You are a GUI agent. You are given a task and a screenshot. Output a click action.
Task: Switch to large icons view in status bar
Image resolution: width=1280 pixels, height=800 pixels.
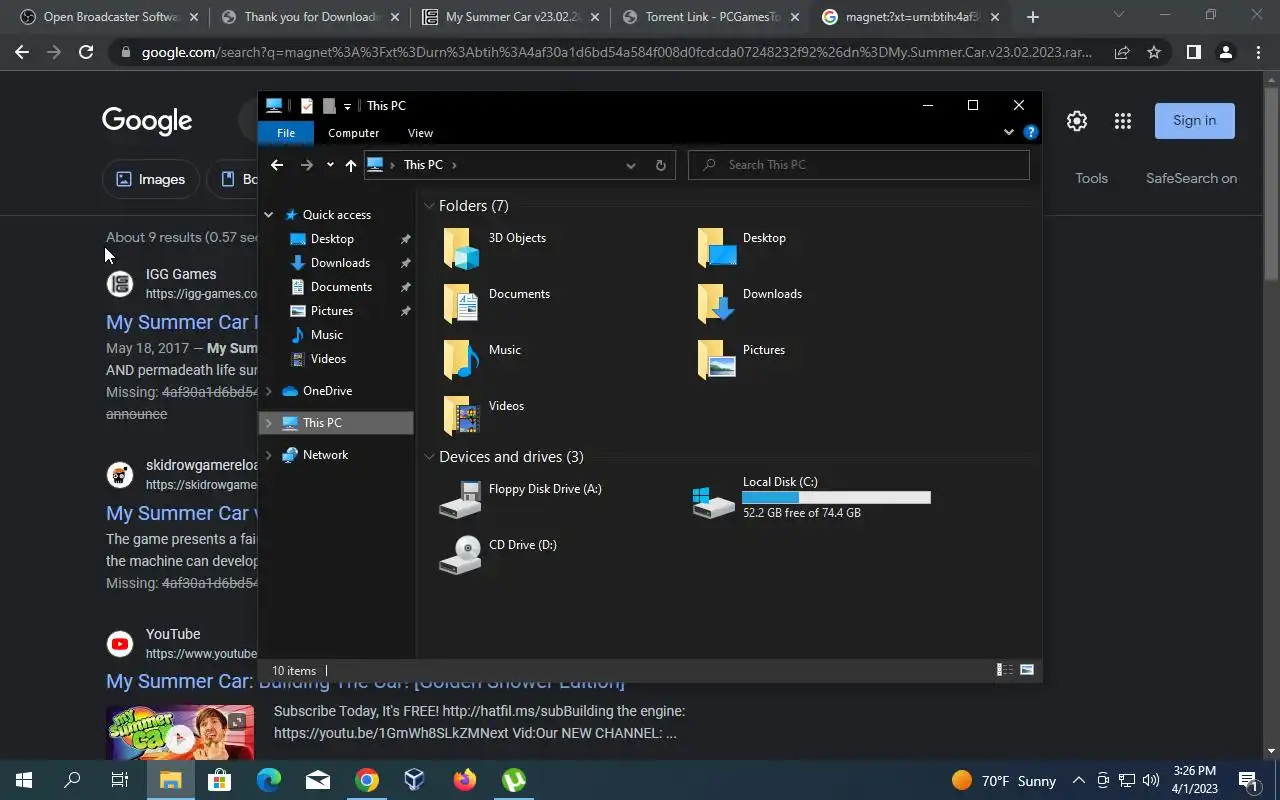click(x=1027, y=670)
